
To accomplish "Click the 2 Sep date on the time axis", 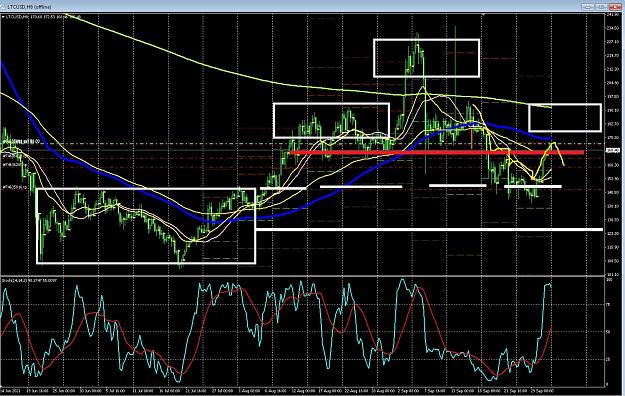I will 409,391.
